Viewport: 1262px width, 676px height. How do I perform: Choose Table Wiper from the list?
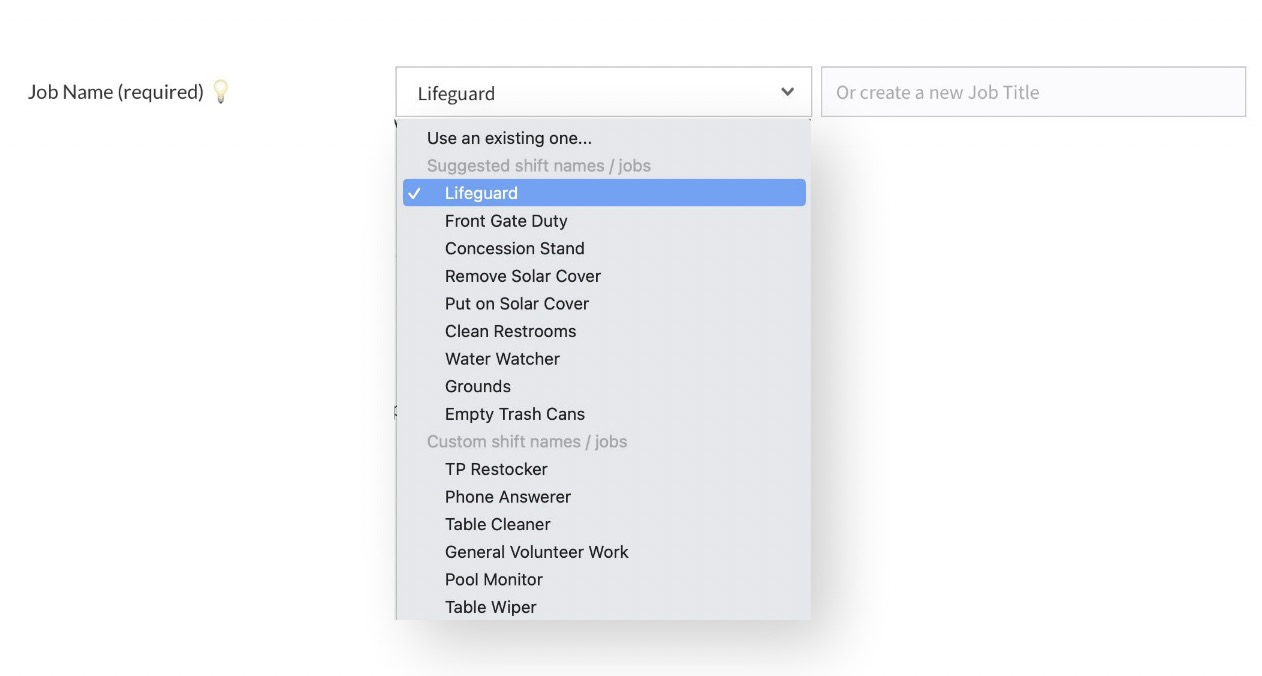click(x=491, y=607)
